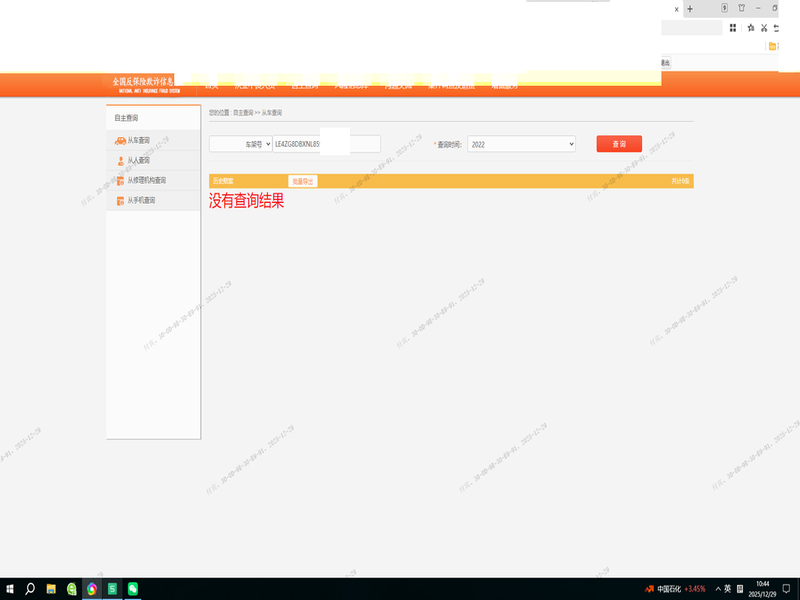
Task: Click the 批量导出 button
Action: (302, 181)
